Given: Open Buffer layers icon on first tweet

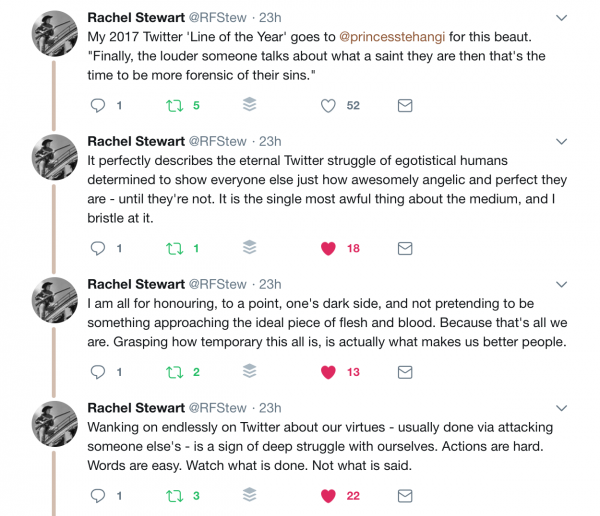Looking at the screenshot, I should (250, 105).
